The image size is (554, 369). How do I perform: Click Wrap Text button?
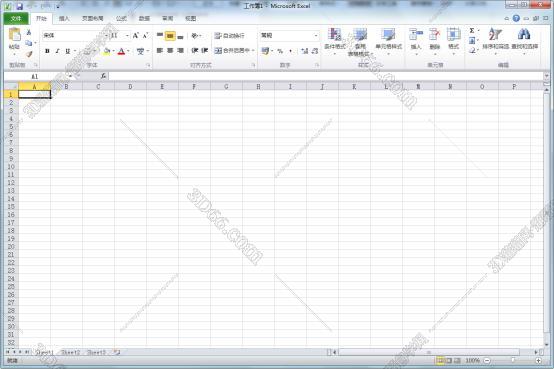tap(229, 36)
